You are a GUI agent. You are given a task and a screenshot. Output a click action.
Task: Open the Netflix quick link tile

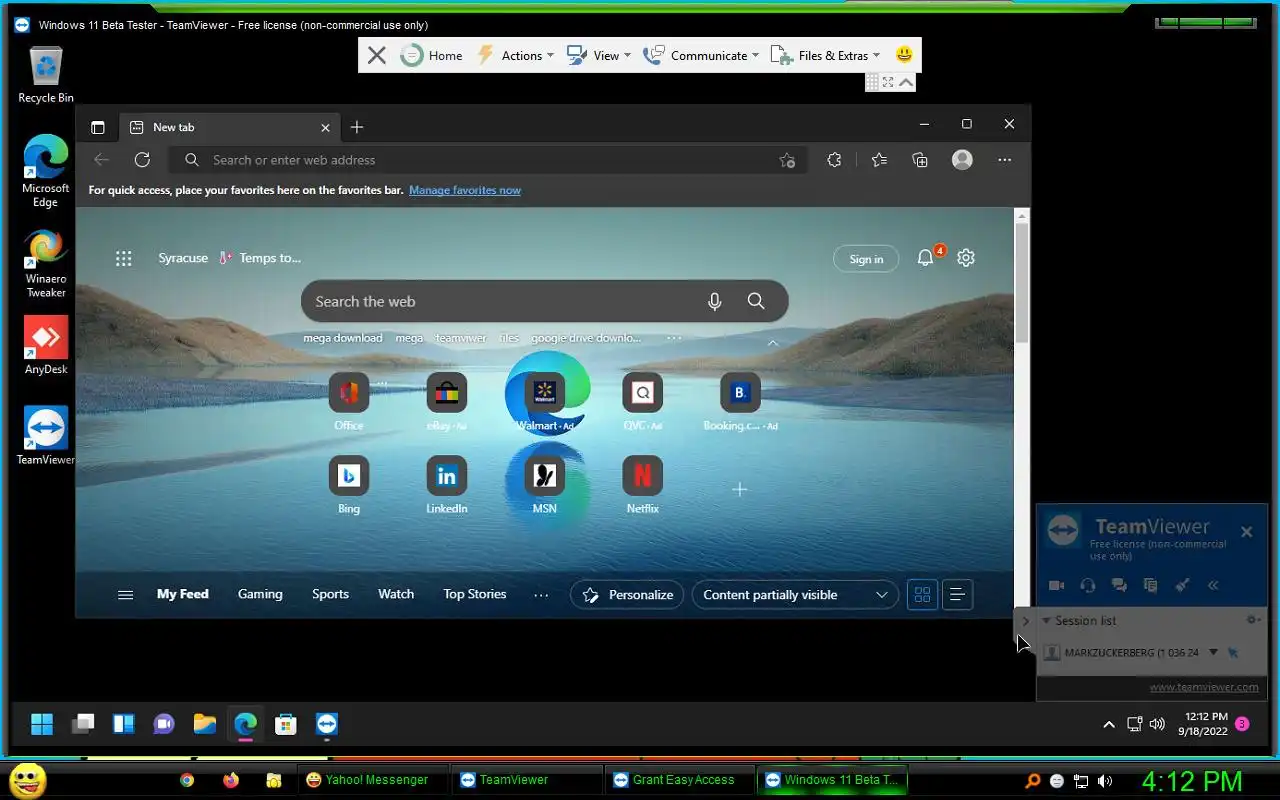point(643,485)
